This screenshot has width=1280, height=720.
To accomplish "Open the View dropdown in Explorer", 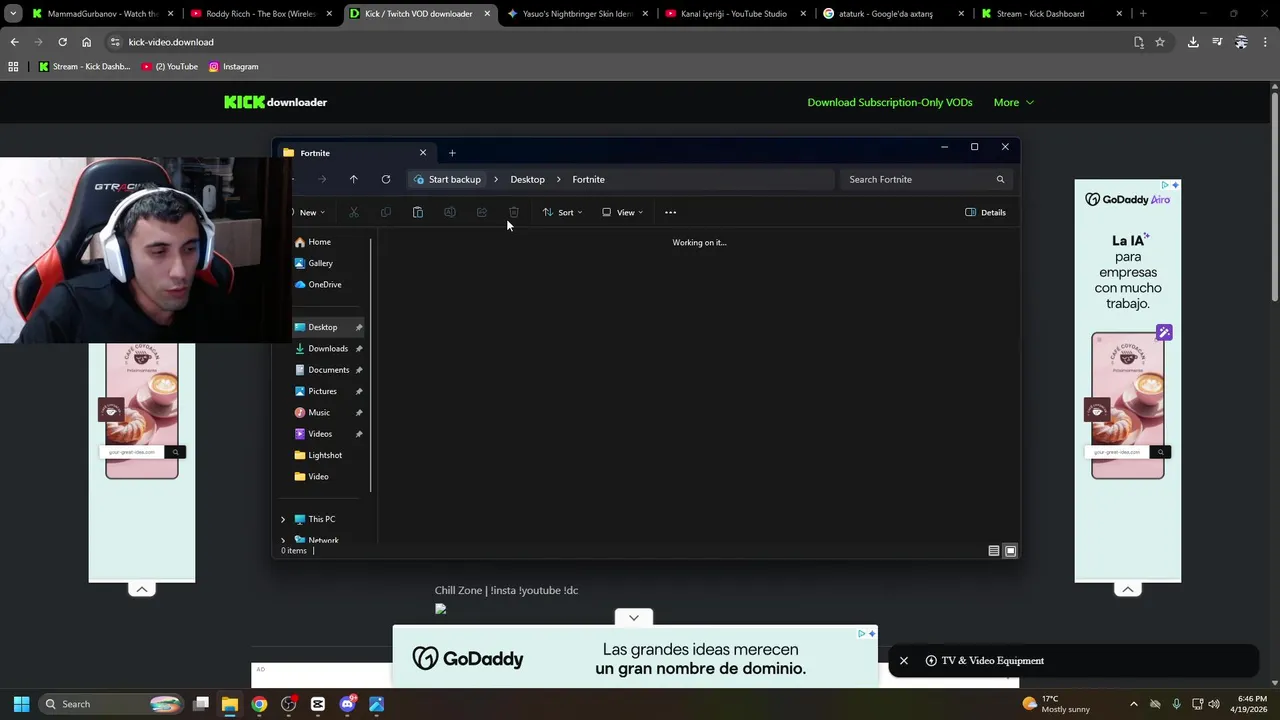I will 622,212.
